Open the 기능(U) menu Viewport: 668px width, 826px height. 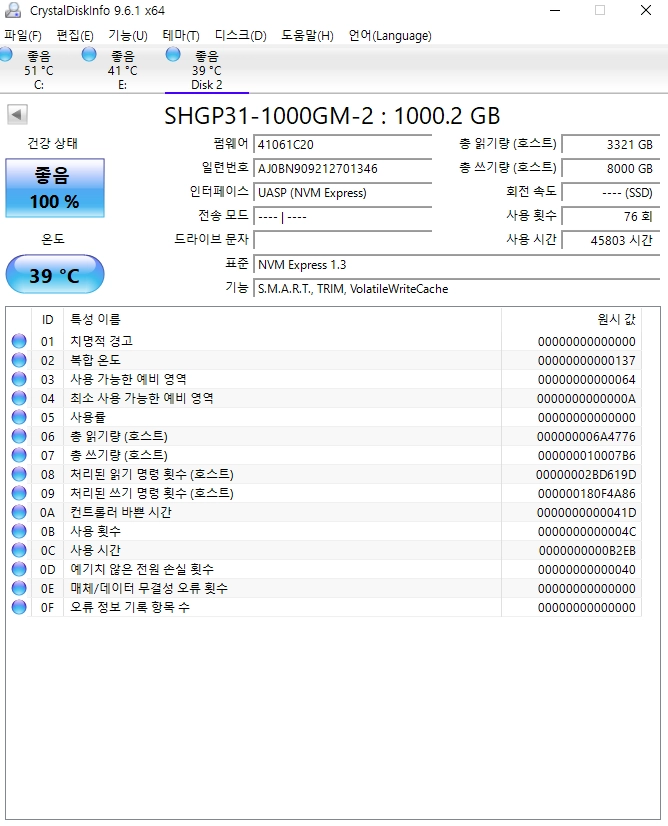(128, 35)
